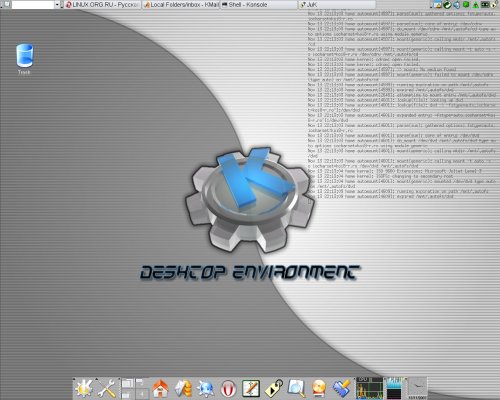Screen dimensions: 500x400
Task: Open the Trash desktop icon
Action: coord(25,59)
